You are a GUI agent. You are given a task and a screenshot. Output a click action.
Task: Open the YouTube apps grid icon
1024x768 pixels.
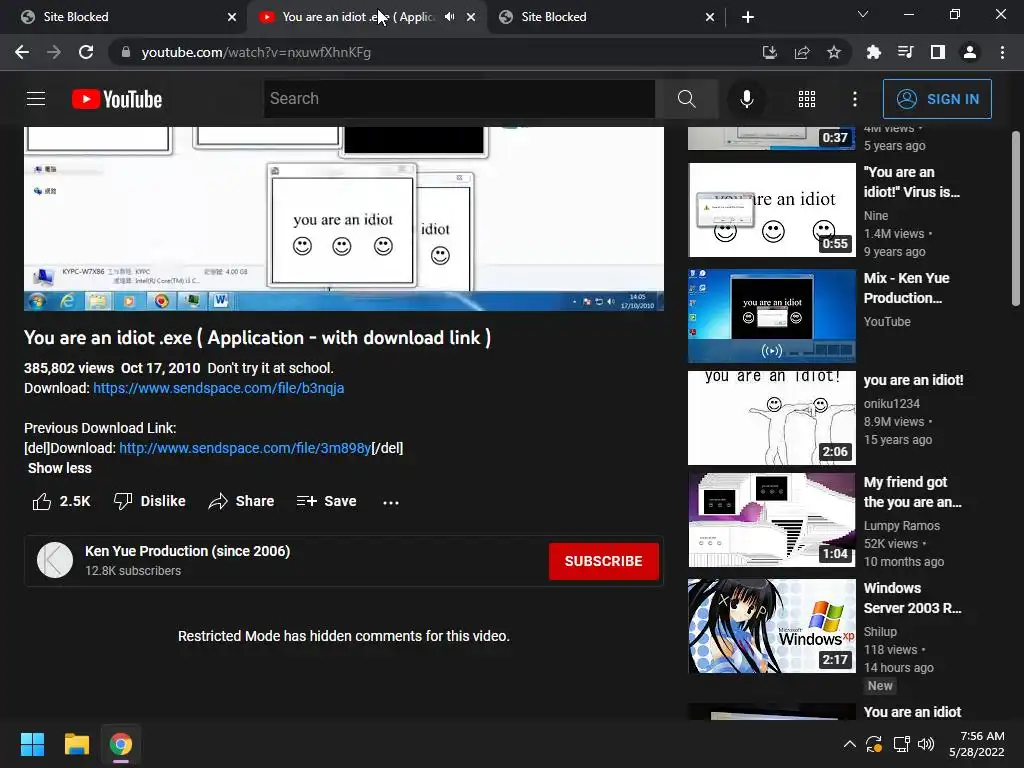tap(807, 99)
